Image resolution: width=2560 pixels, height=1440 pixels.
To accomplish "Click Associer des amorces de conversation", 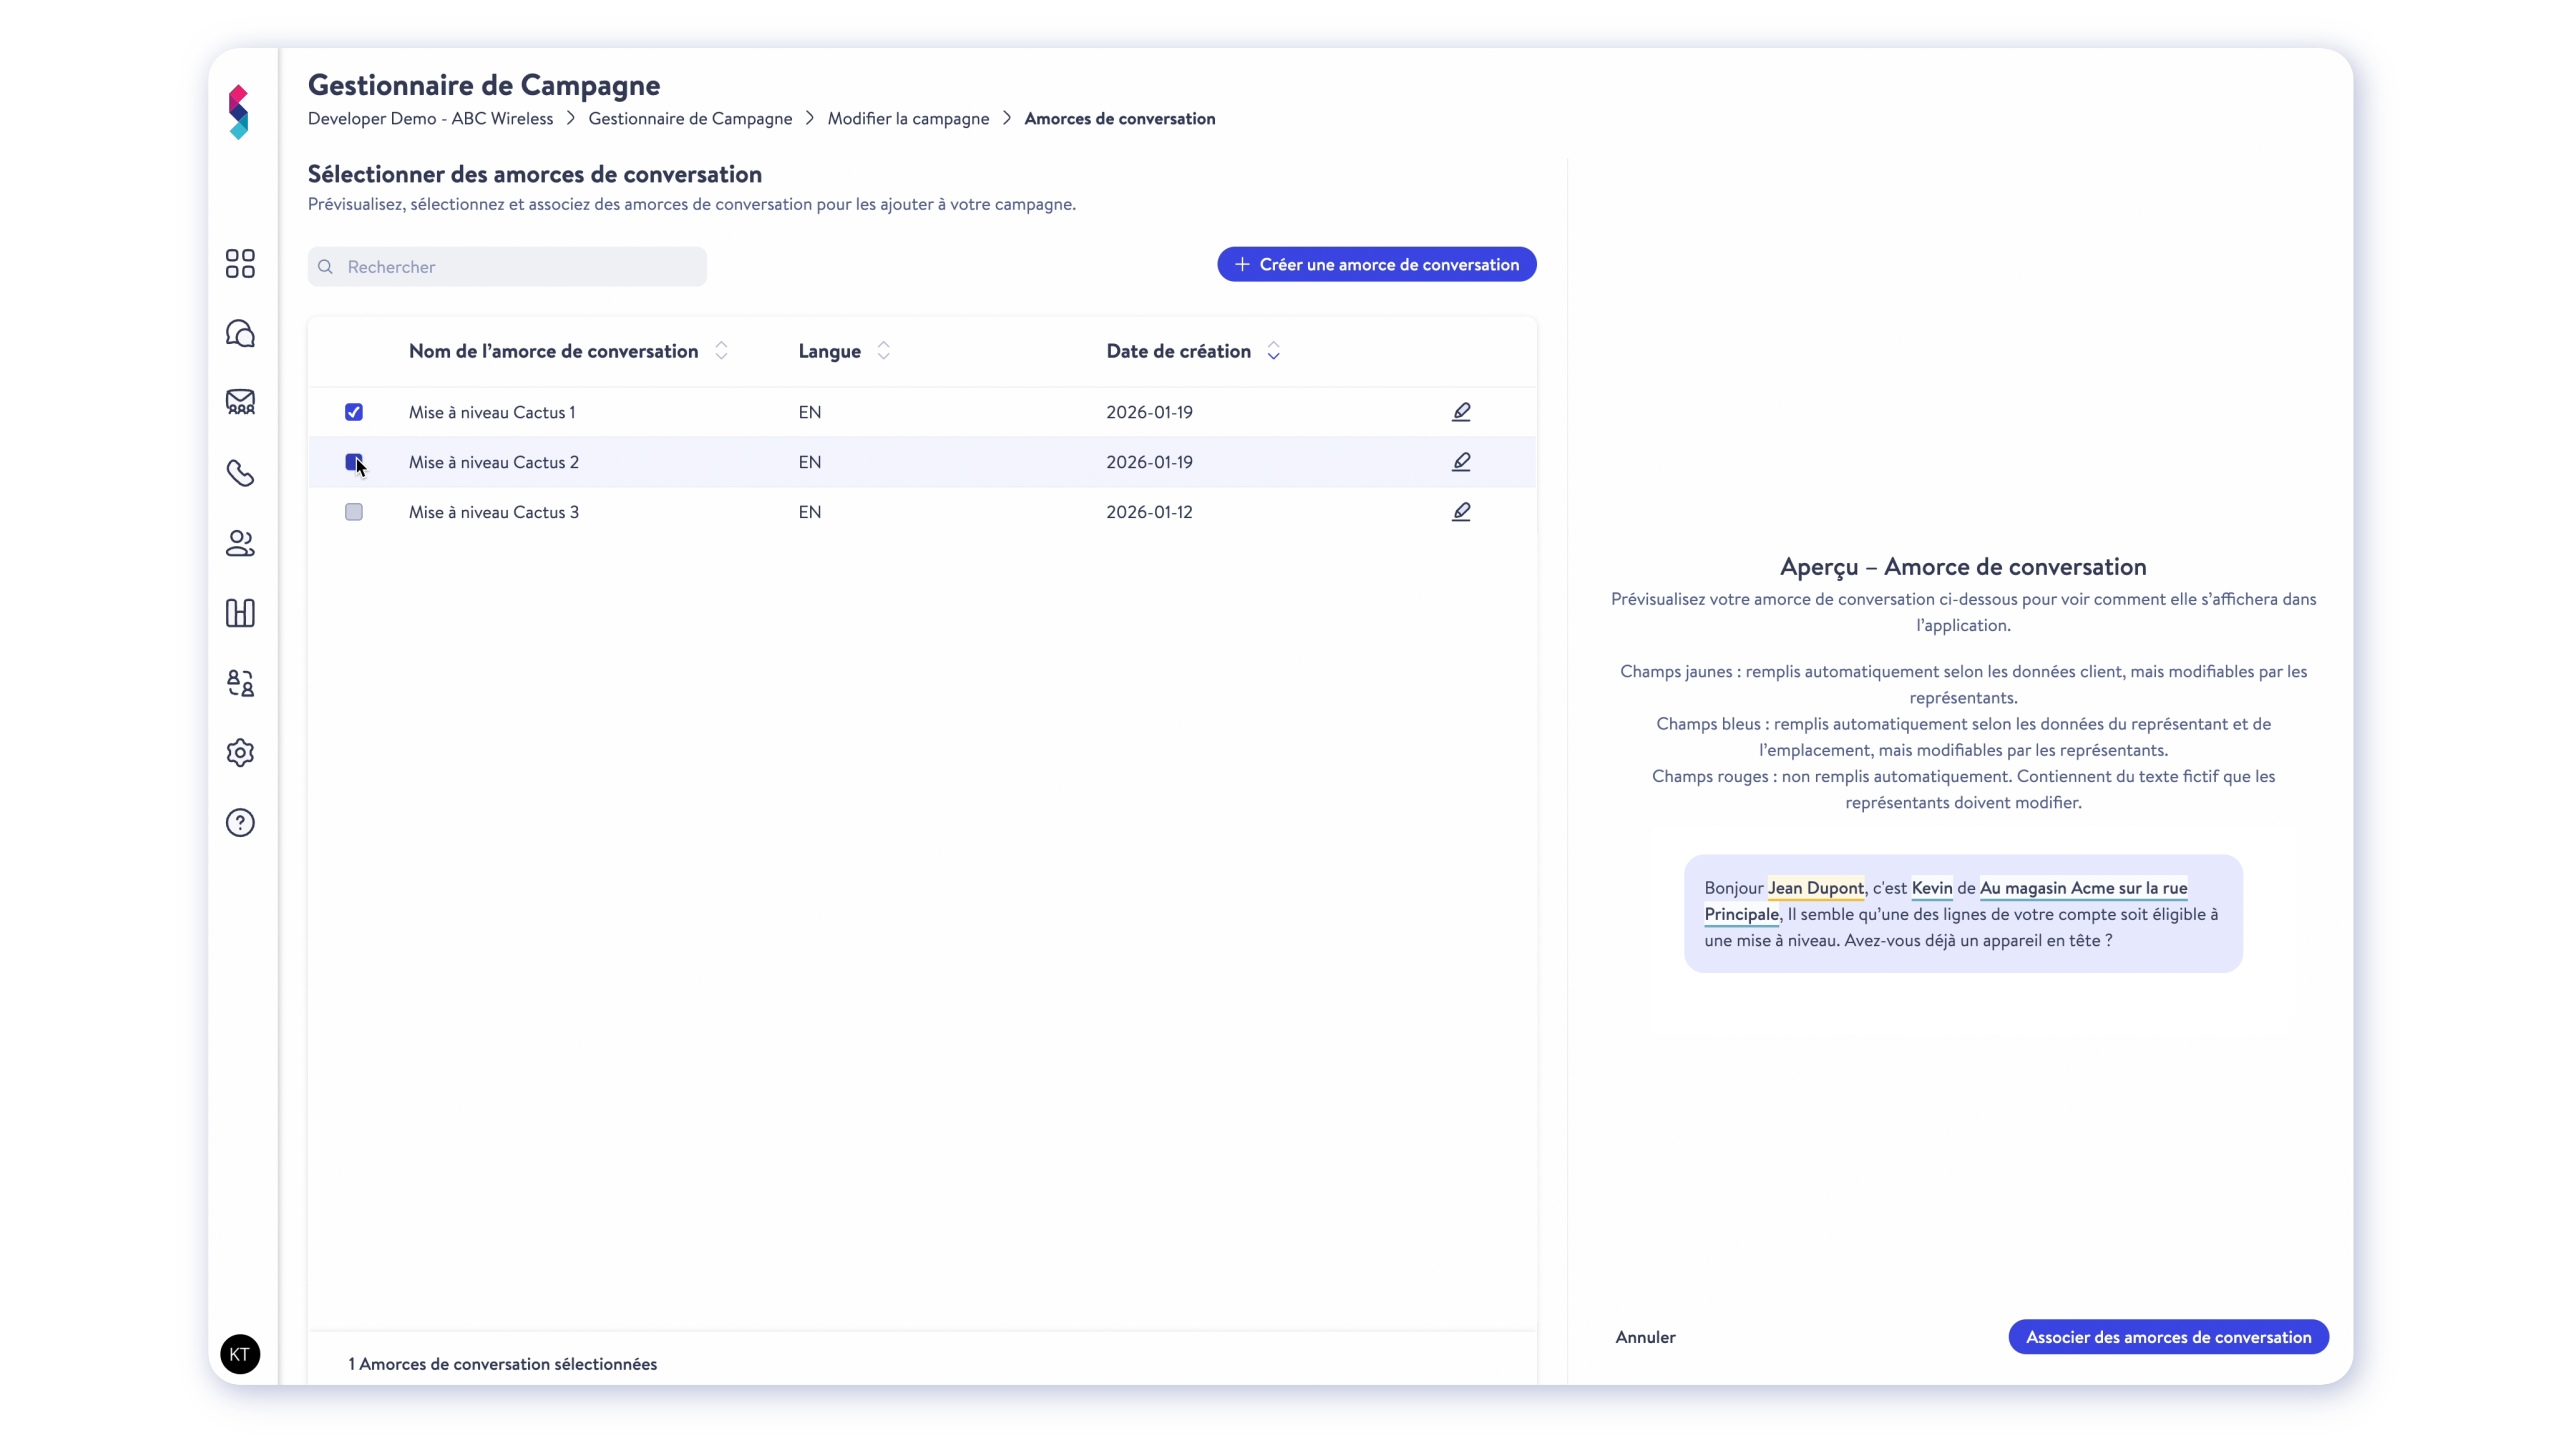I will coord(2168,1337).
